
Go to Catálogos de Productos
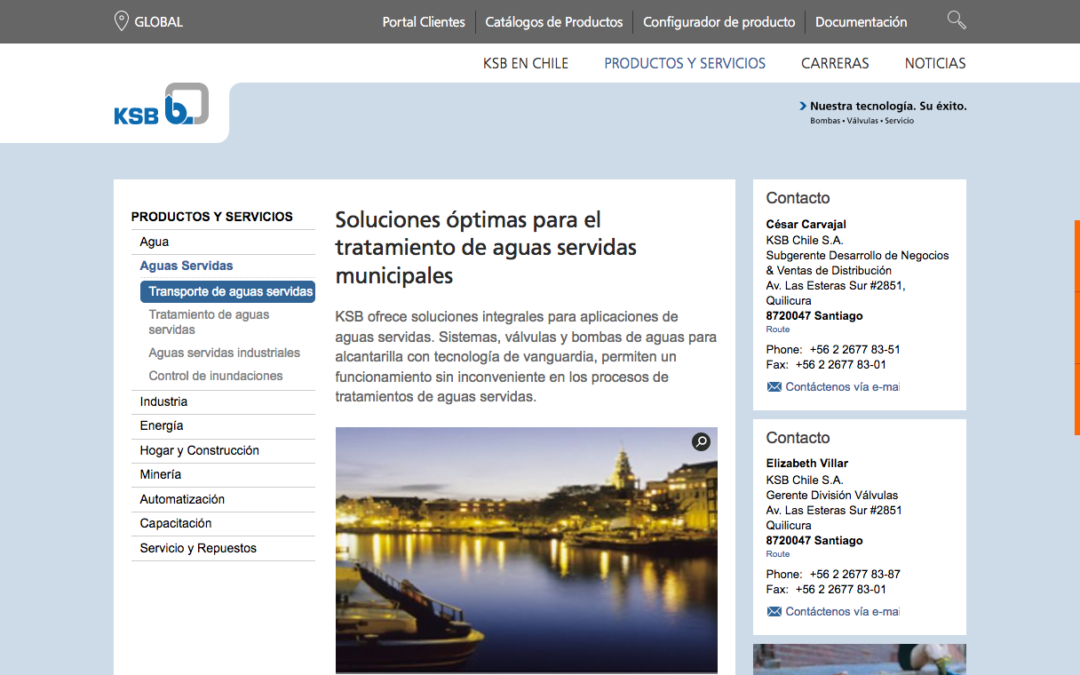[554, 22]
